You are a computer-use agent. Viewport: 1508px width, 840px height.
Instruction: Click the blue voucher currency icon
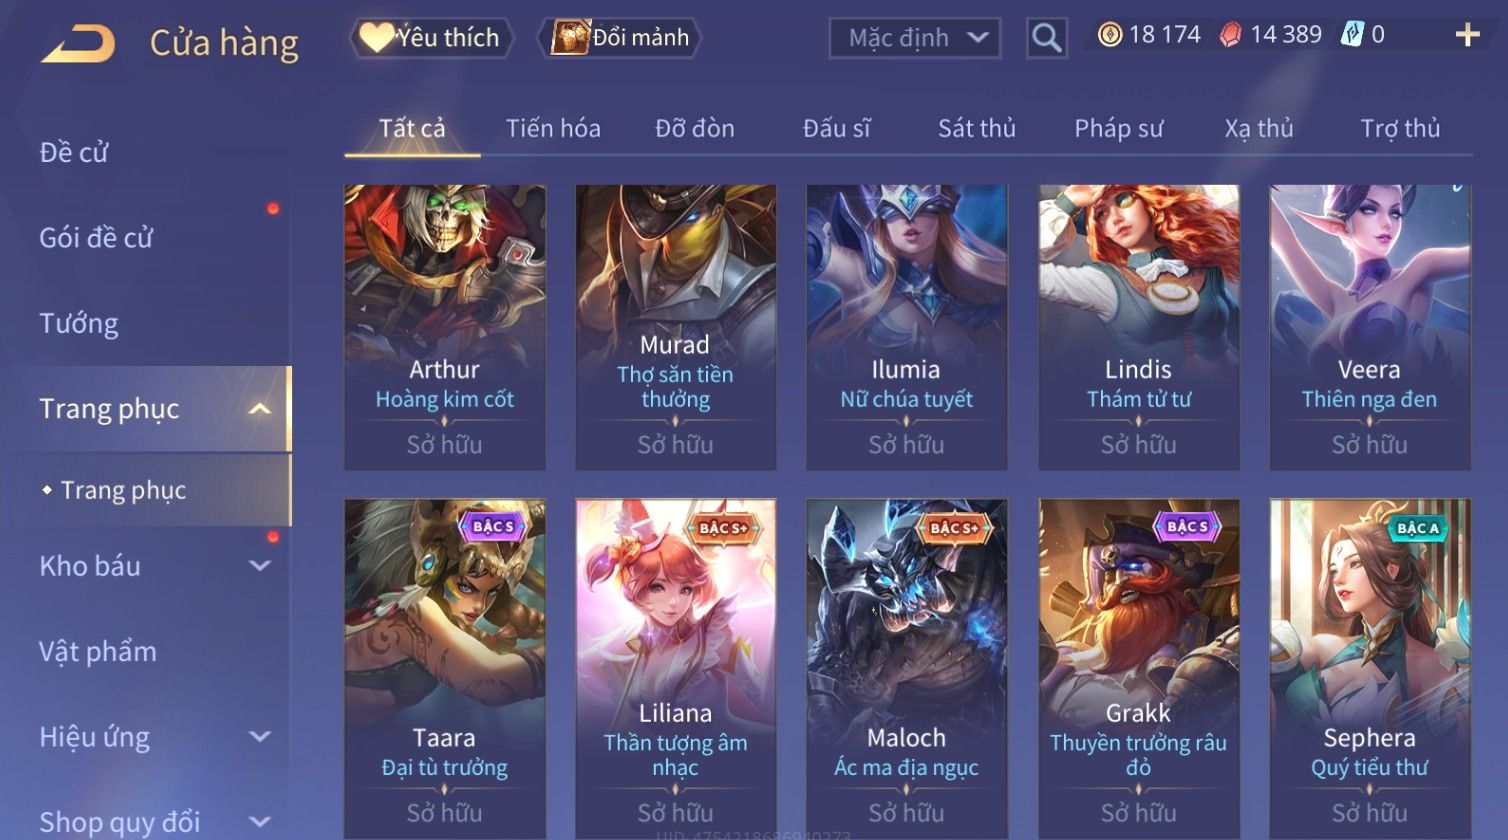pos(1352,35)
